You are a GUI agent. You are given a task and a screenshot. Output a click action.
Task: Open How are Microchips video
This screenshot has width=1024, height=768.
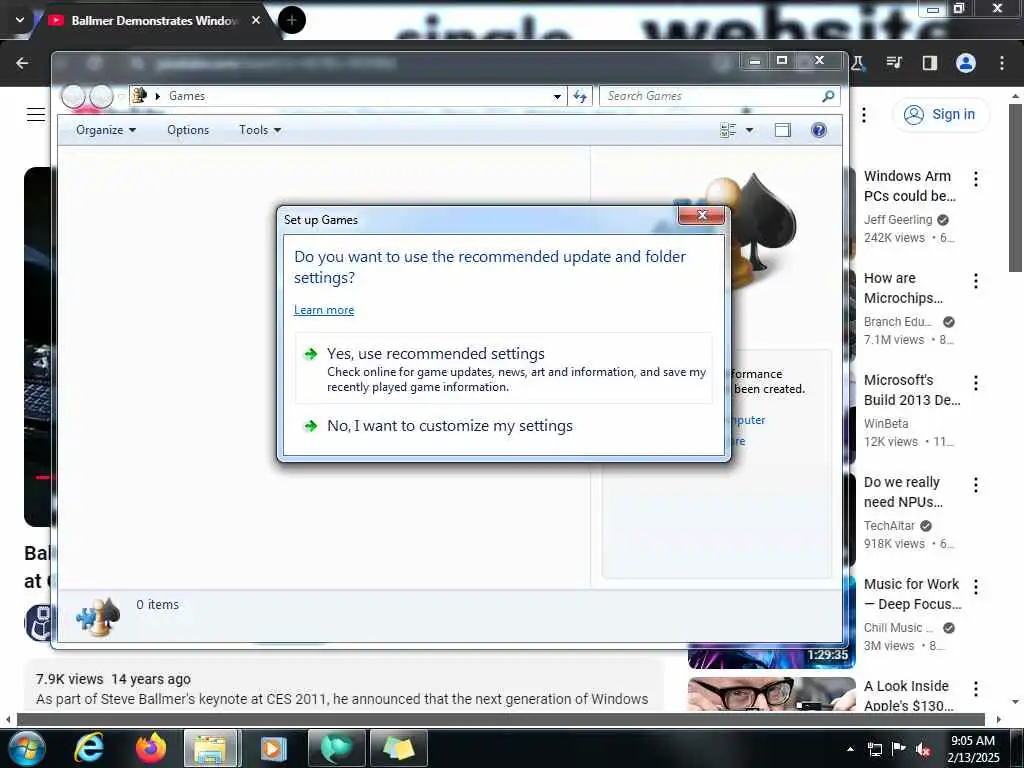click(903, 288)
